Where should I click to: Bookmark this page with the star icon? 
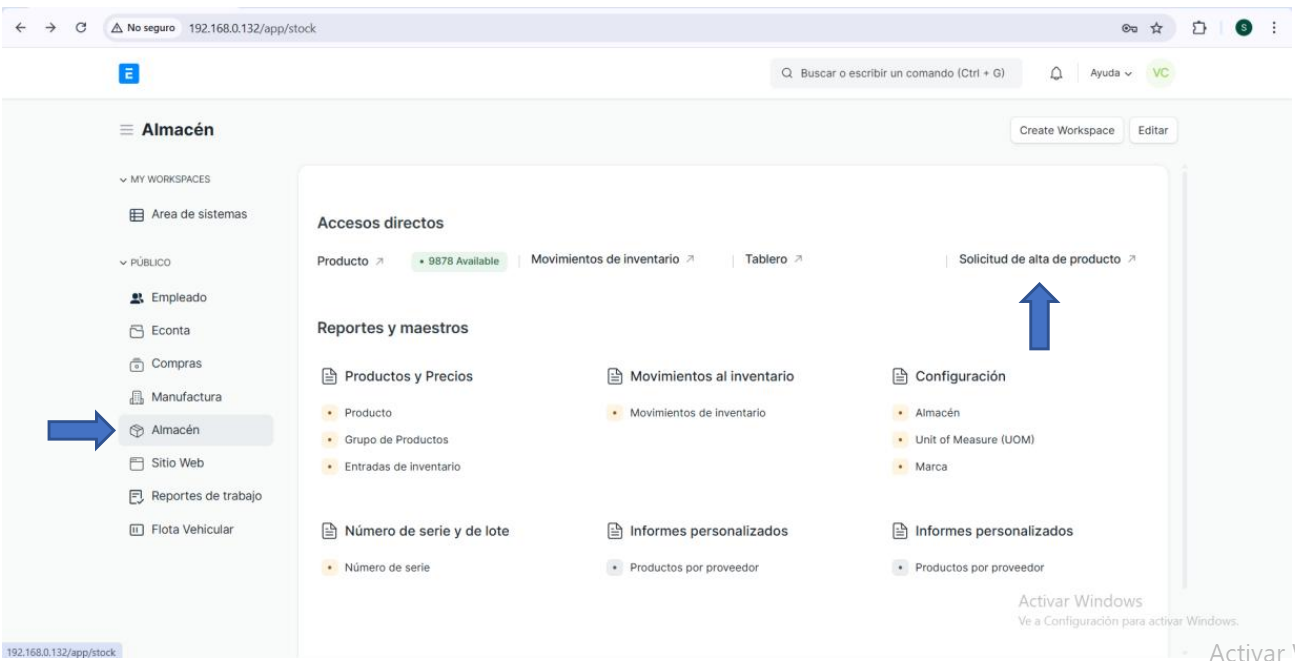pos(1154,28)
